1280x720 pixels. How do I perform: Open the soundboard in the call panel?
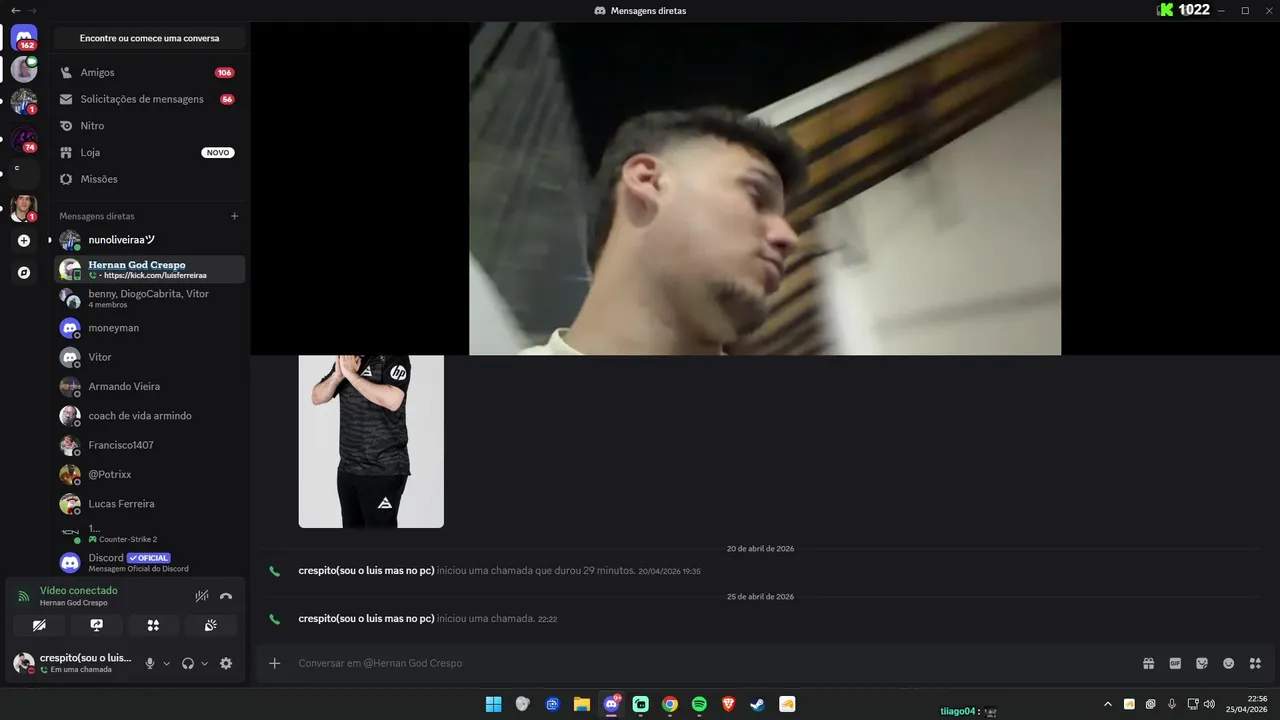[x=210, y=625]
